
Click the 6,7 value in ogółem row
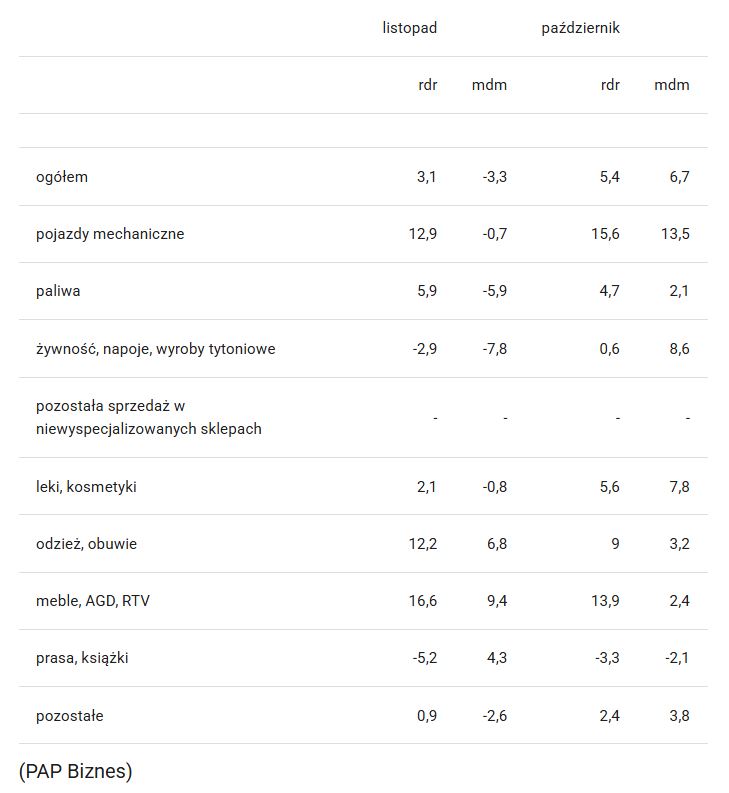coord(679,177)
